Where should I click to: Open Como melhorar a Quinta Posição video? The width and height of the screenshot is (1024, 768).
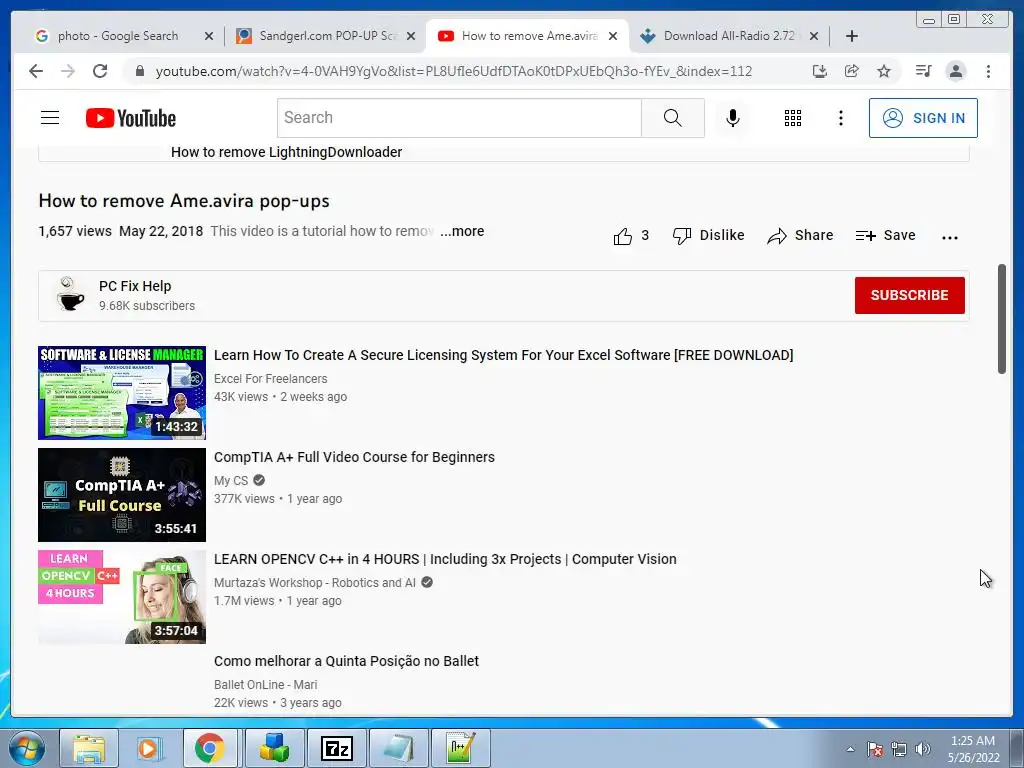coord(347,661)
